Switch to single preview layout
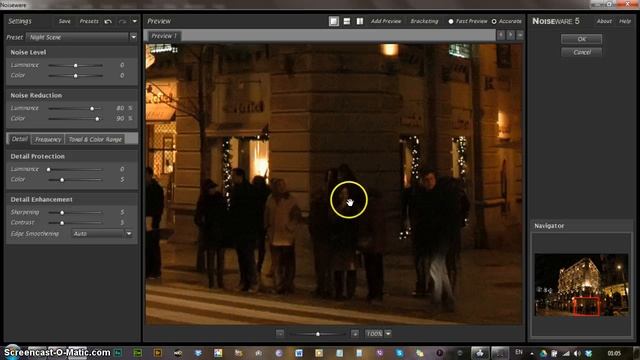Viewport: 640px width, 360px height. click(333, 21)
